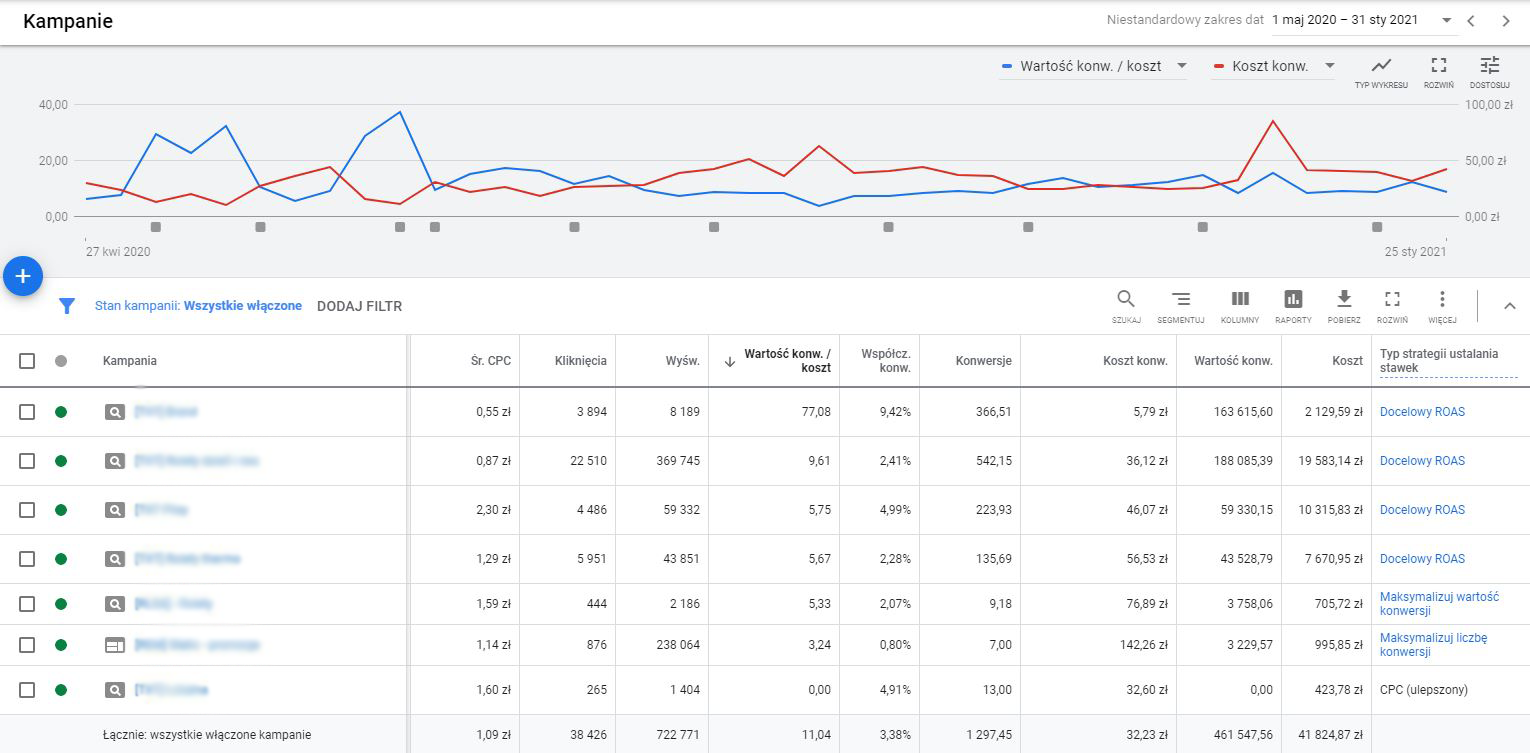Open the Dostosuj chart settings icon
This screenshot has height=753, width=1530.
tap(1489, 67)
